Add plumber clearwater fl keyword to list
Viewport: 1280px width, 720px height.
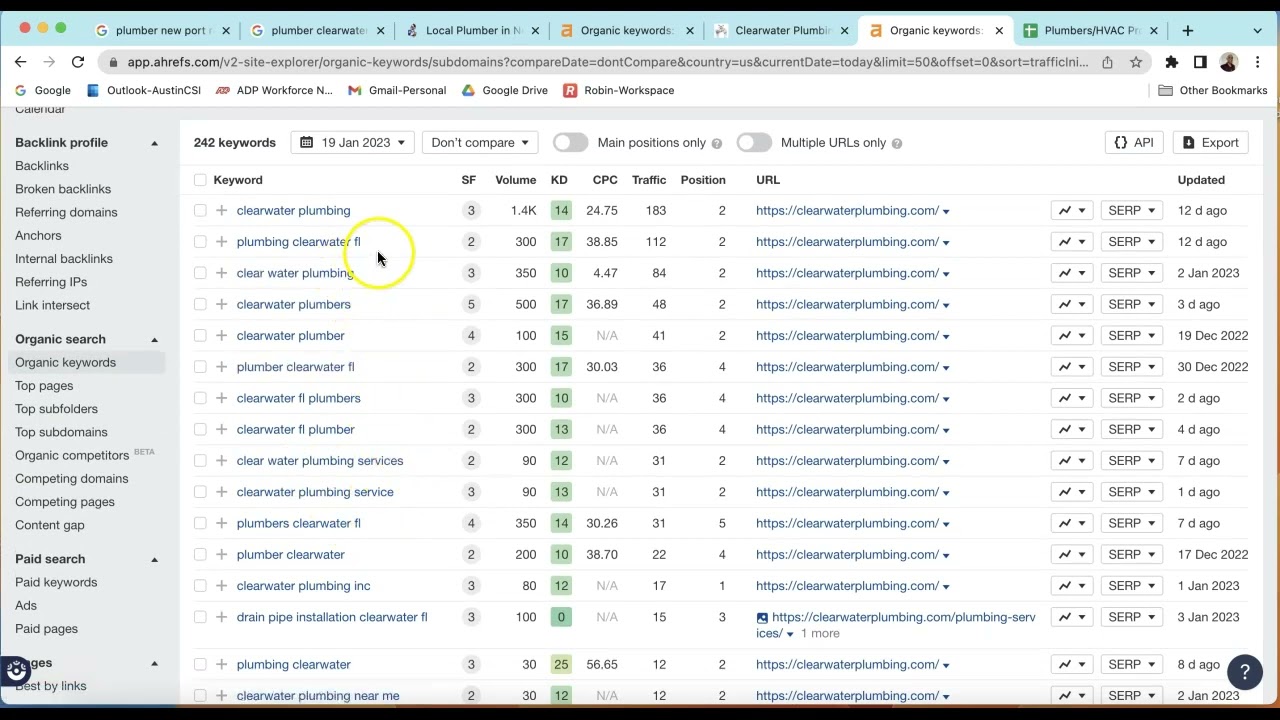[x=221, y=367]
